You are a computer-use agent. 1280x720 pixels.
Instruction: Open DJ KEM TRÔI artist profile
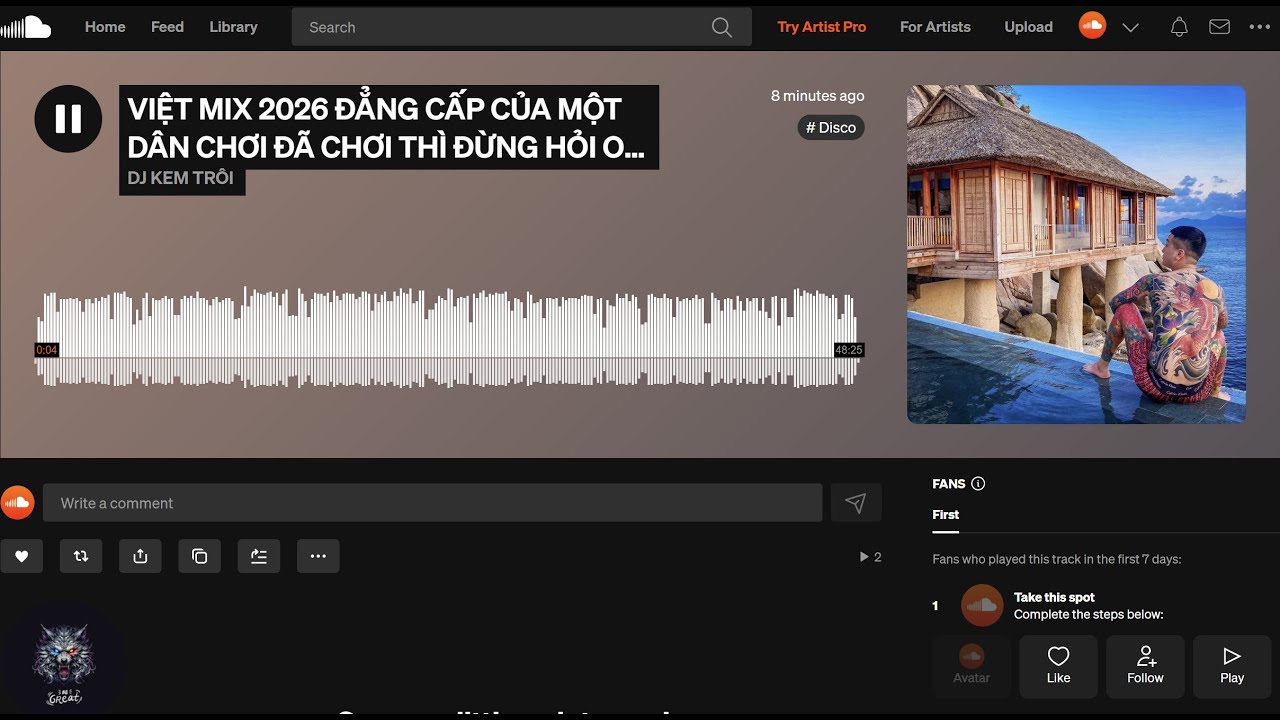point(181,178)
